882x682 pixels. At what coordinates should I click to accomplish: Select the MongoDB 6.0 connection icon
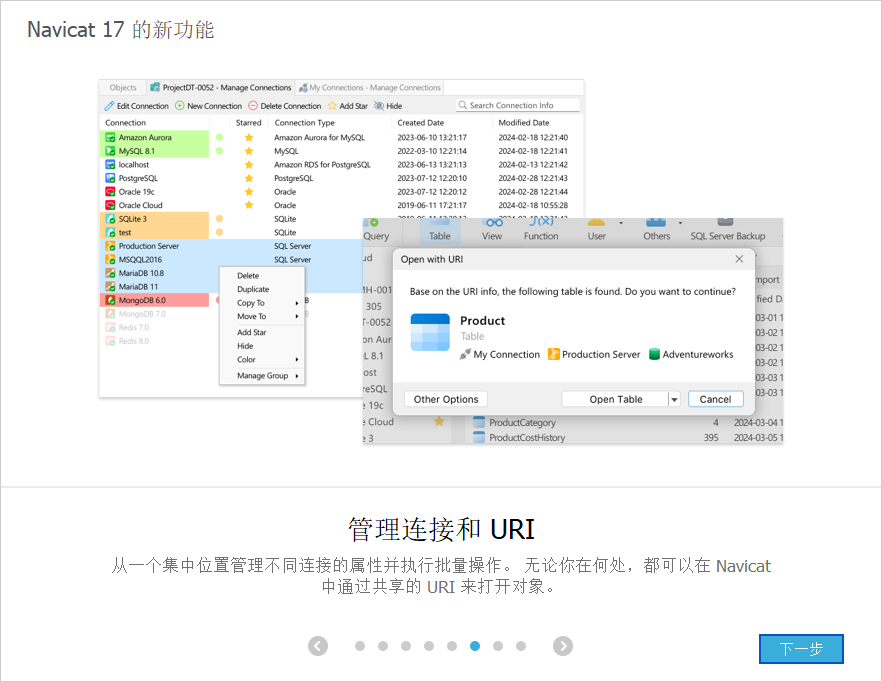click(110, 300)
